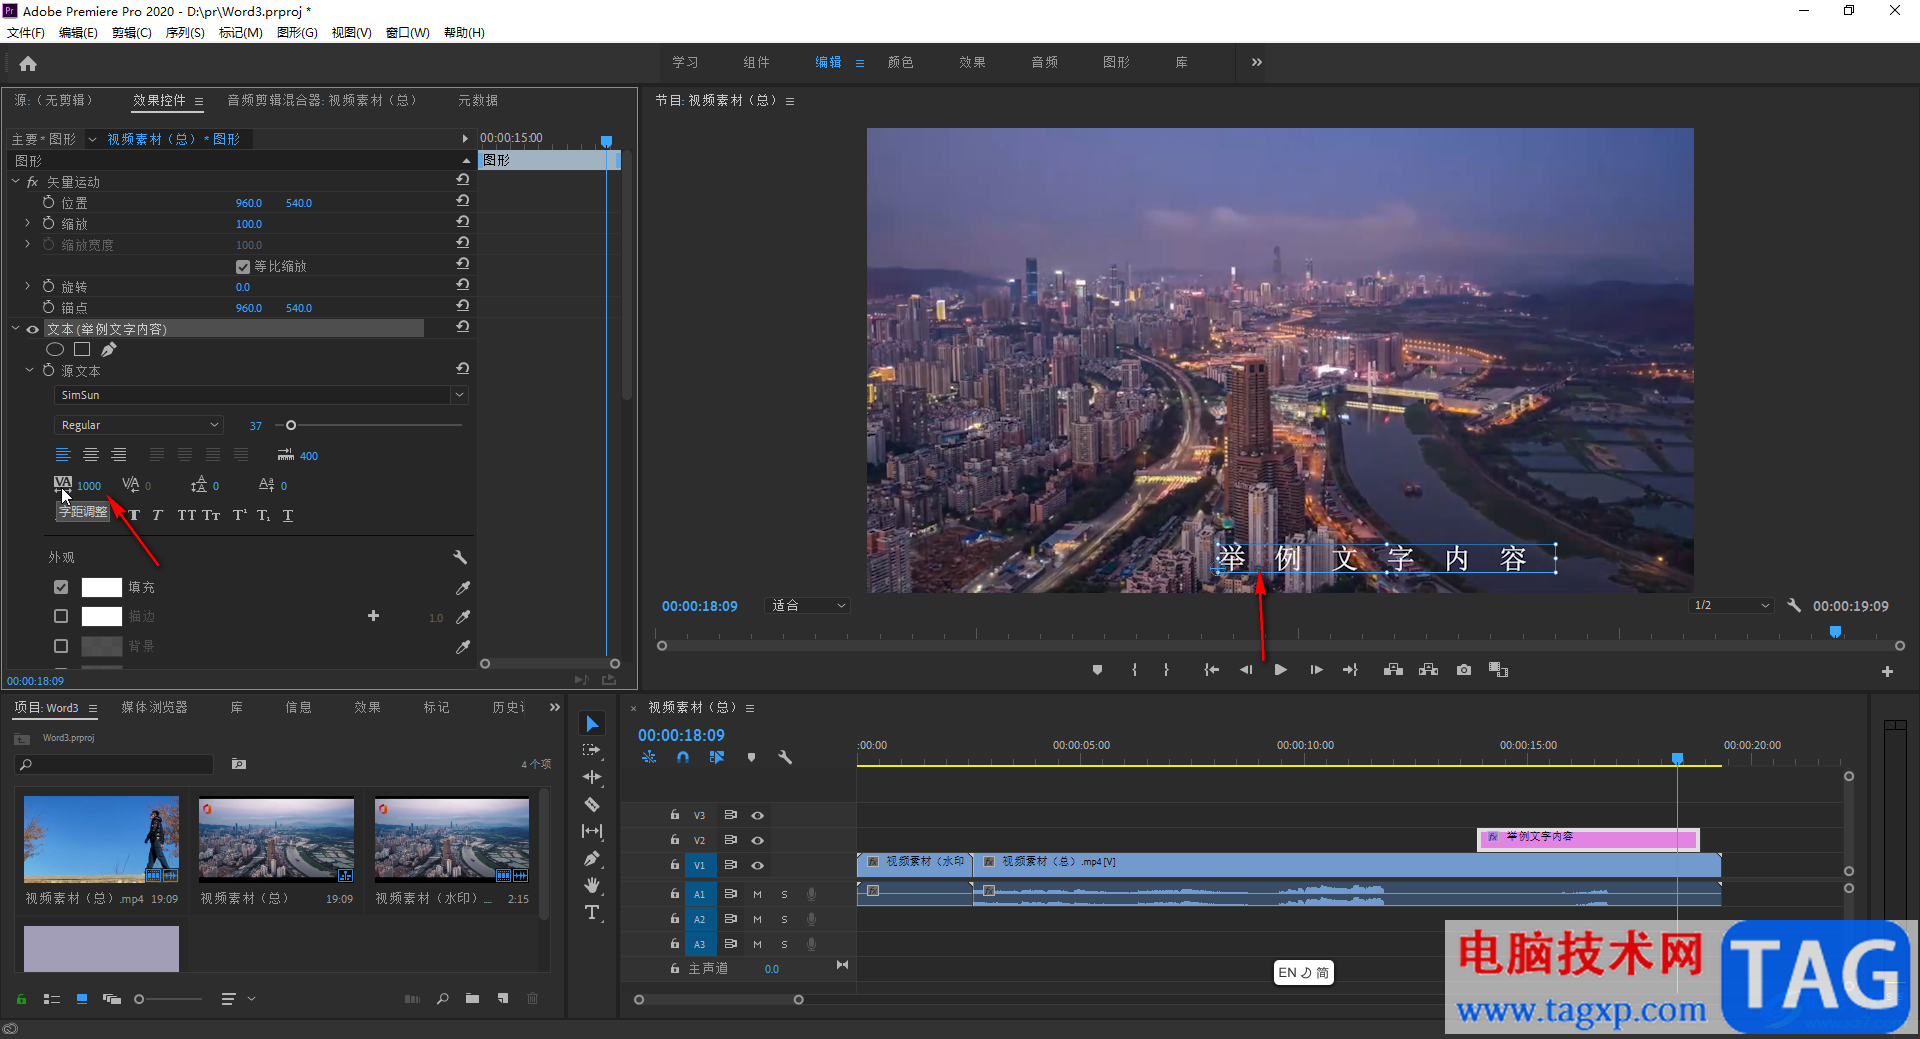Select the Selection tool arrow

(x=592, y=723)
